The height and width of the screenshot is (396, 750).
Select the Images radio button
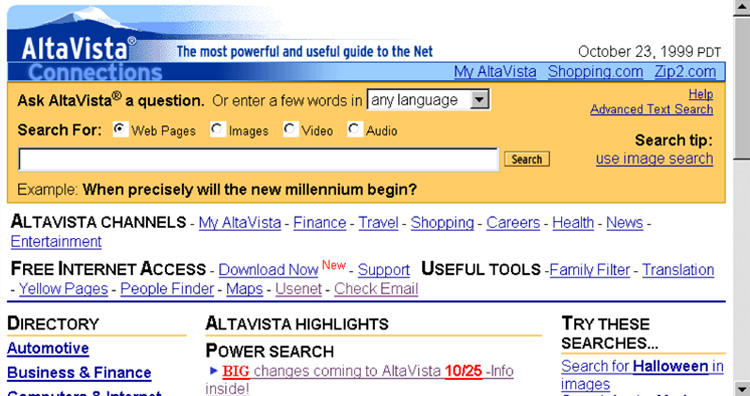pos(218,129)
